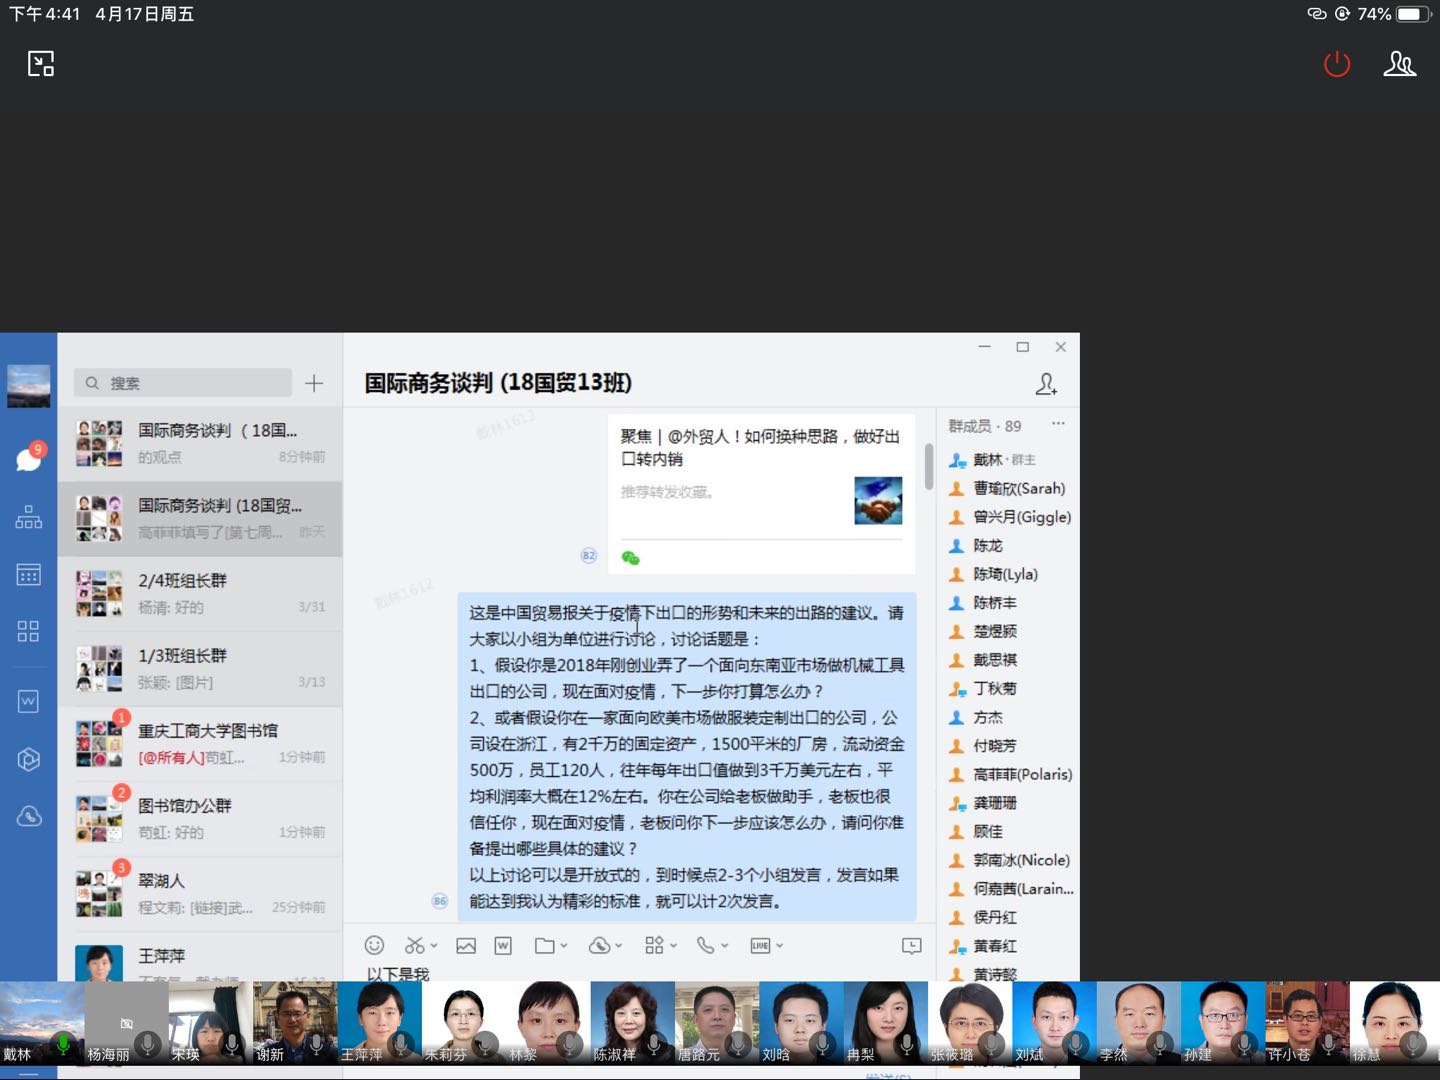
Task: Click the plus button next to search
Action: click(314, 383)
